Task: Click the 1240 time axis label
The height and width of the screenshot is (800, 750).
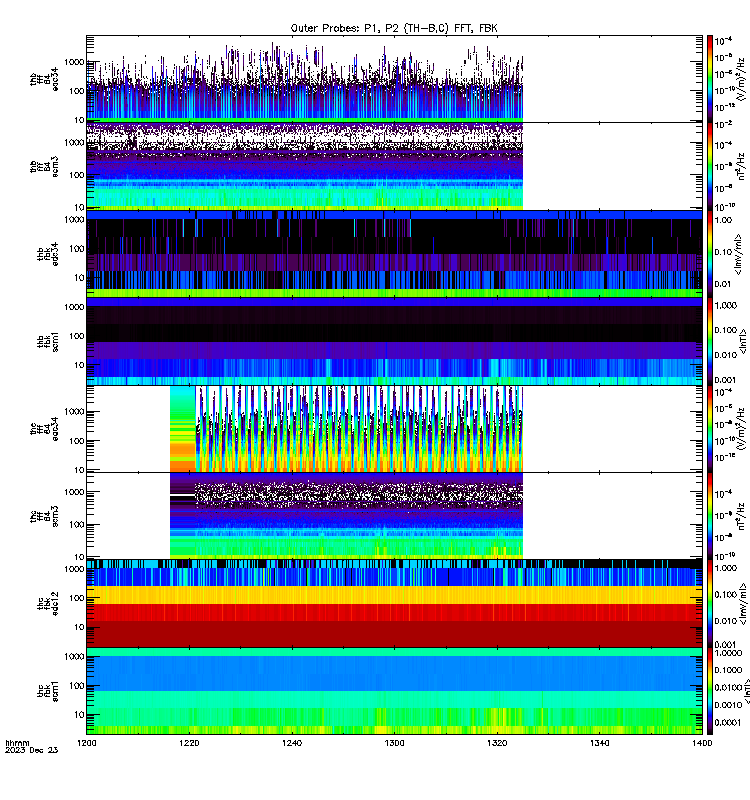Action: [x=292, y=743]
